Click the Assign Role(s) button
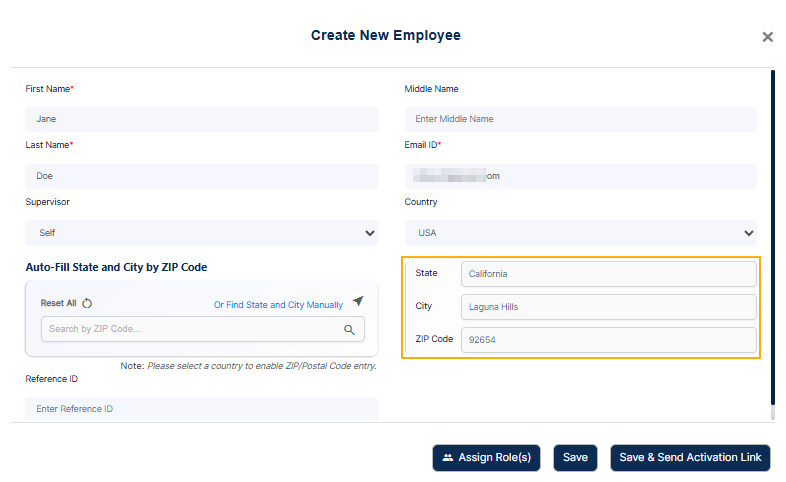Screen dimensions: 786x482 (486, 457)
